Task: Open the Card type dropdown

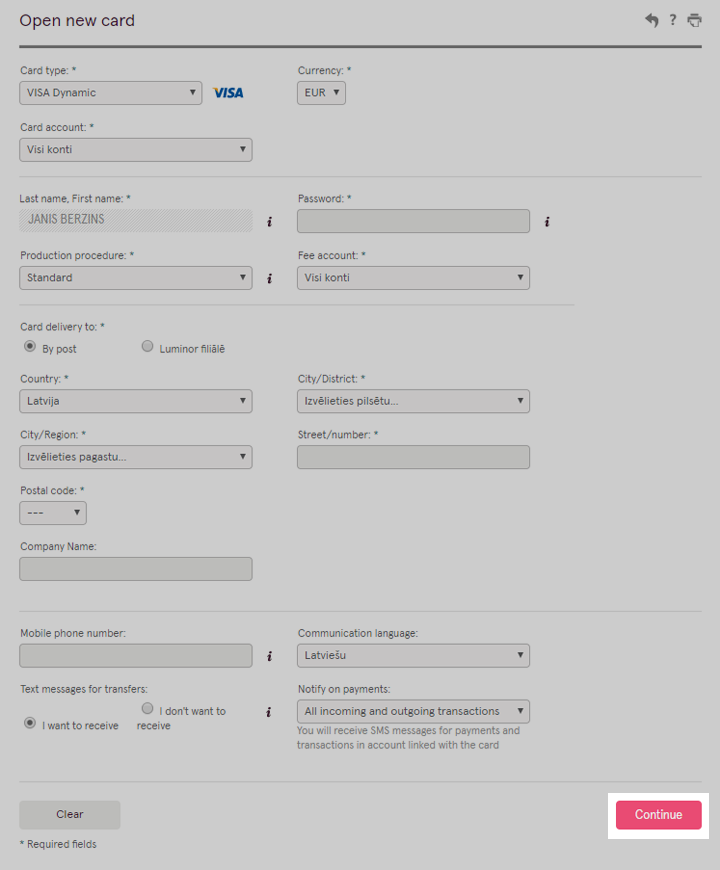Action: click(x=110, y=92)
